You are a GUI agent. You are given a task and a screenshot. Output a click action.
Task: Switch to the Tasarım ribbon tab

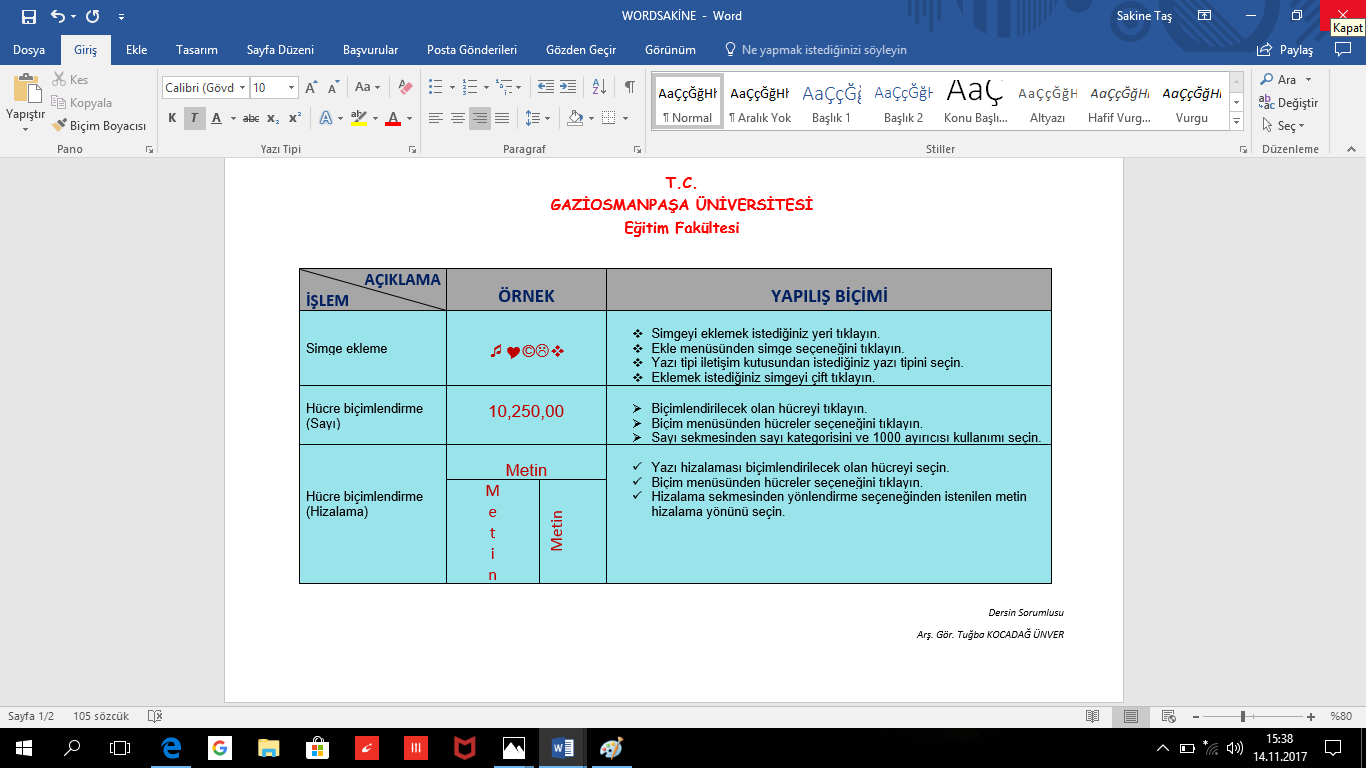[x=197, y=50]
